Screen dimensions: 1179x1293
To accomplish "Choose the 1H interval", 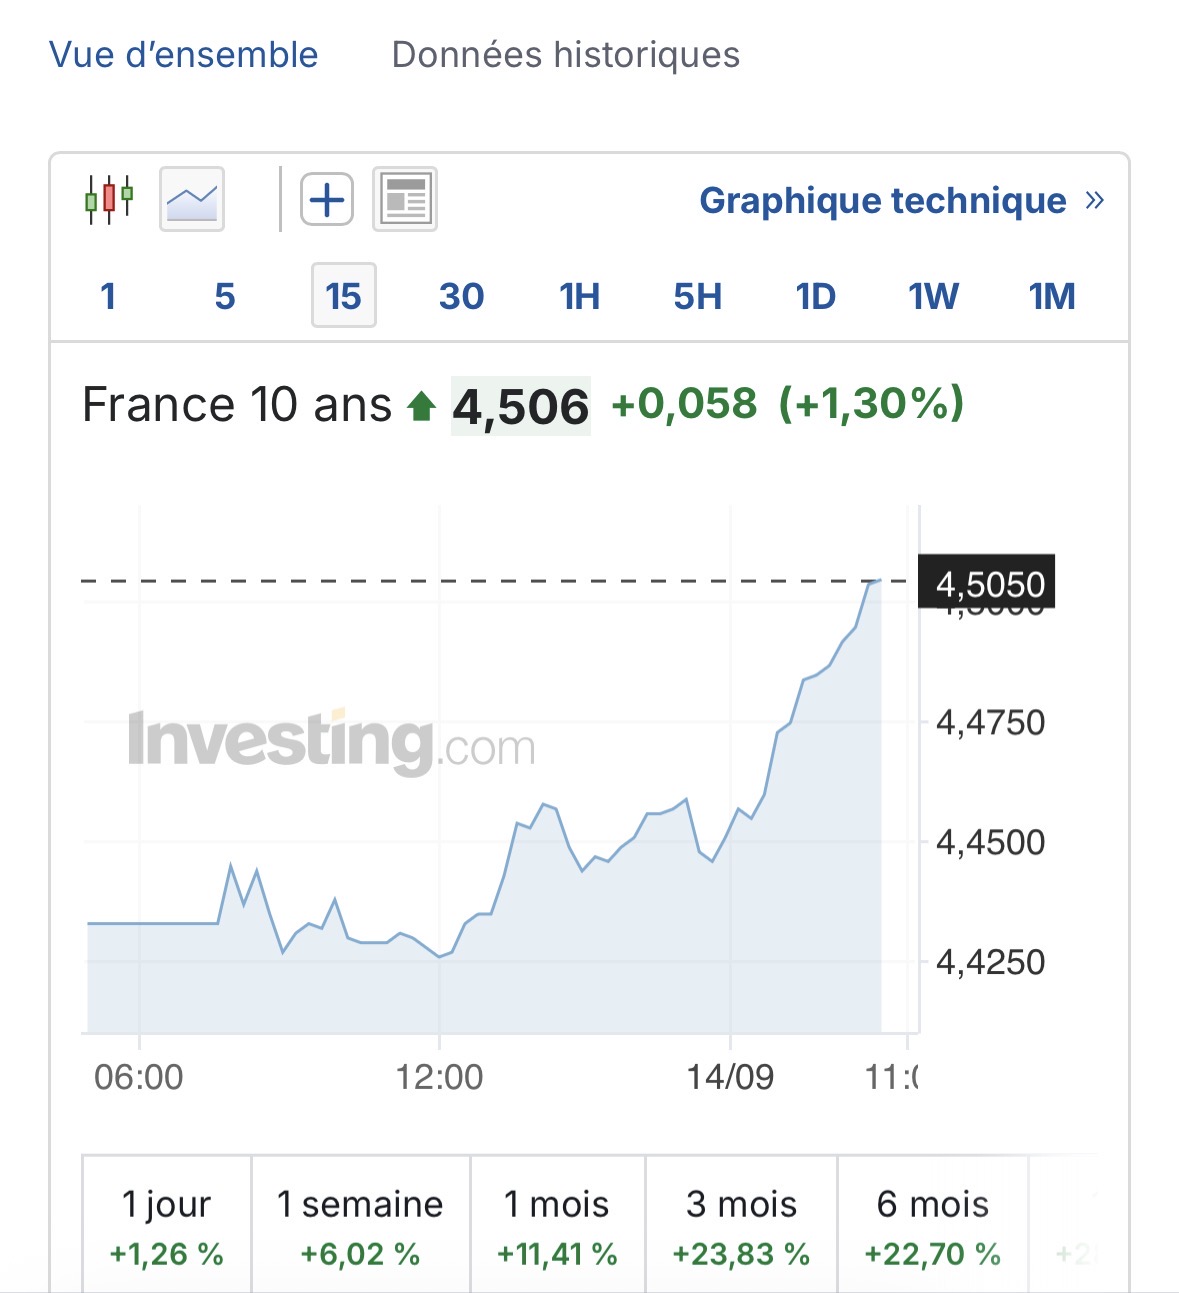I will click(x=579, y=296).
